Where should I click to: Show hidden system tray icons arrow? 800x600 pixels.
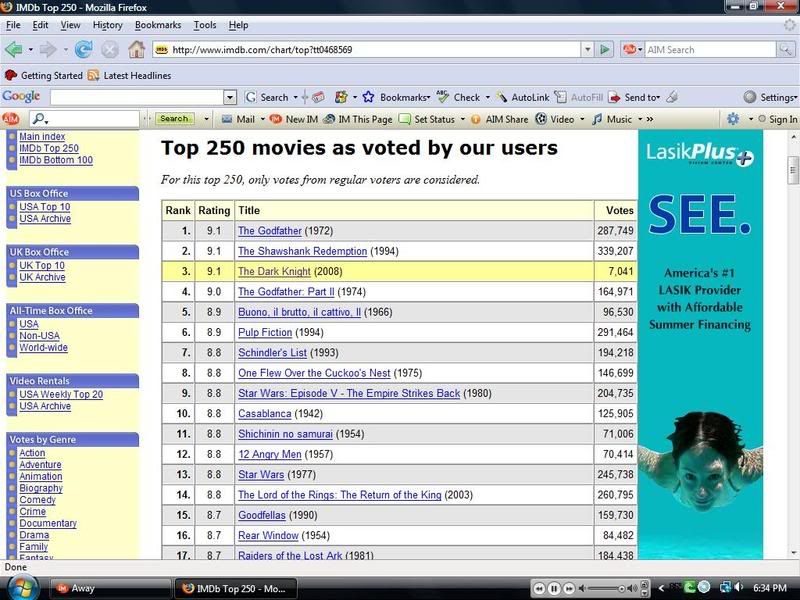tap(662, 588)
